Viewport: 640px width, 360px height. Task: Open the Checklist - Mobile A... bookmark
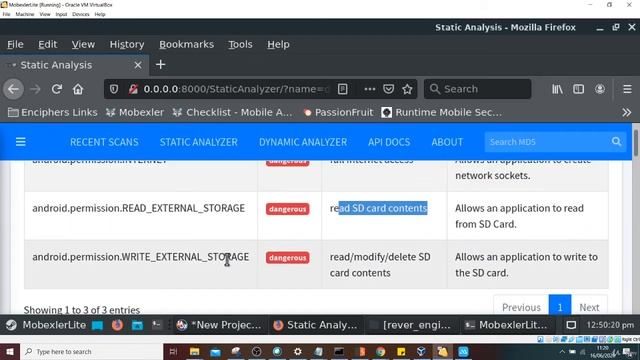[x=232, y=112]
